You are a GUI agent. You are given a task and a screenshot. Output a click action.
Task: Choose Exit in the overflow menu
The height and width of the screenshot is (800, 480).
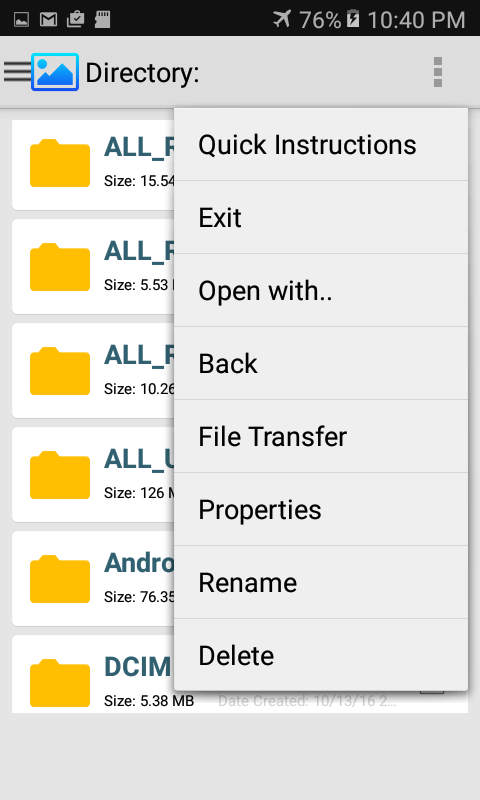click(x=321, y=217)
